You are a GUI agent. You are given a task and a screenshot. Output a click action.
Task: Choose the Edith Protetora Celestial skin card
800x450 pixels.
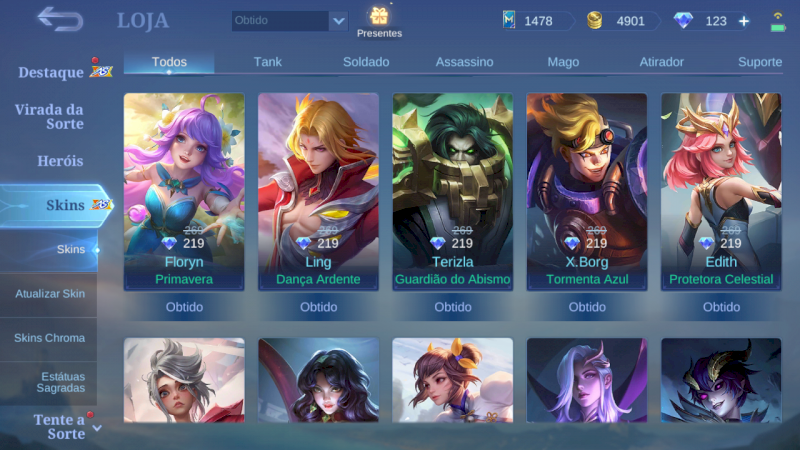(721, 192)
